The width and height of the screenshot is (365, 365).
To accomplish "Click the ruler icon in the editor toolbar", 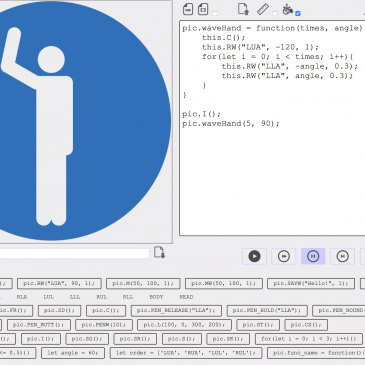I will pos(263,9).
